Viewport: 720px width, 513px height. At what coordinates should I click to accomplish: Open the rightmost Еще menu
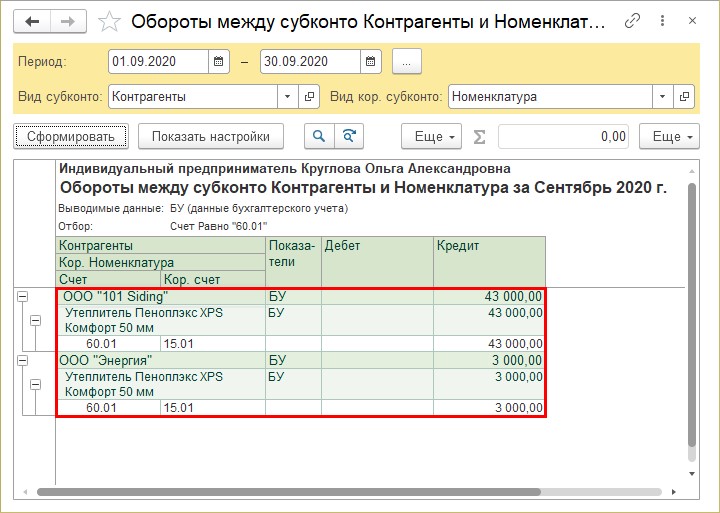[672, 136]
